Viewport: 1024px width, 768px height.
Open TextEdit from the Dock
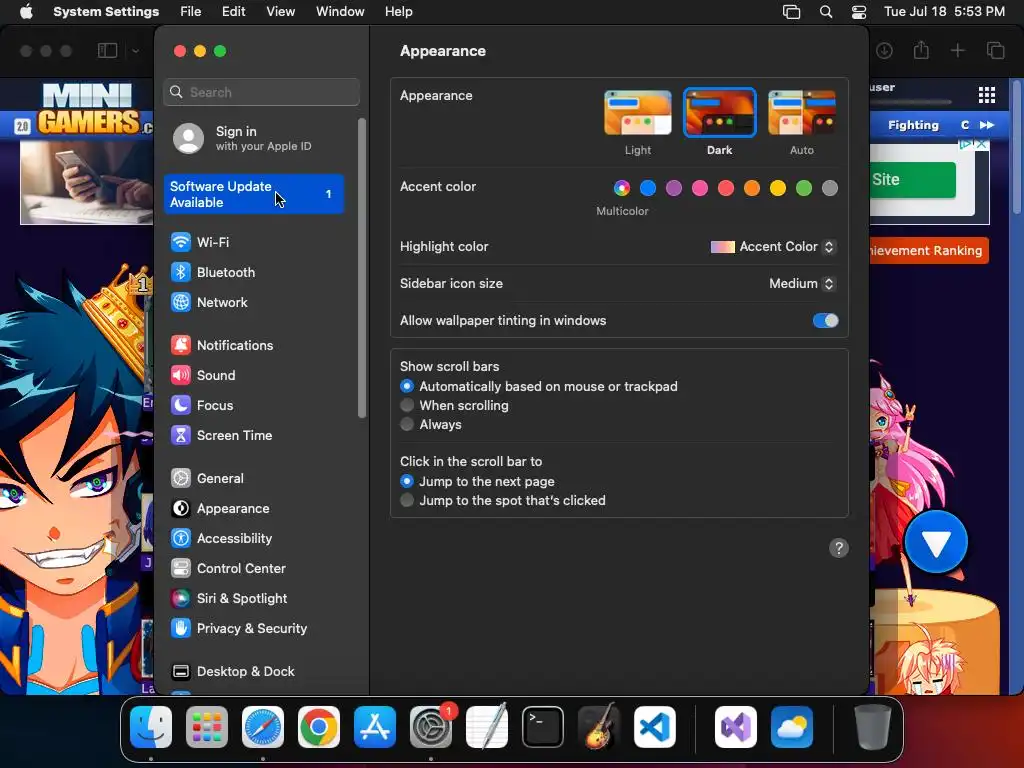487,727
